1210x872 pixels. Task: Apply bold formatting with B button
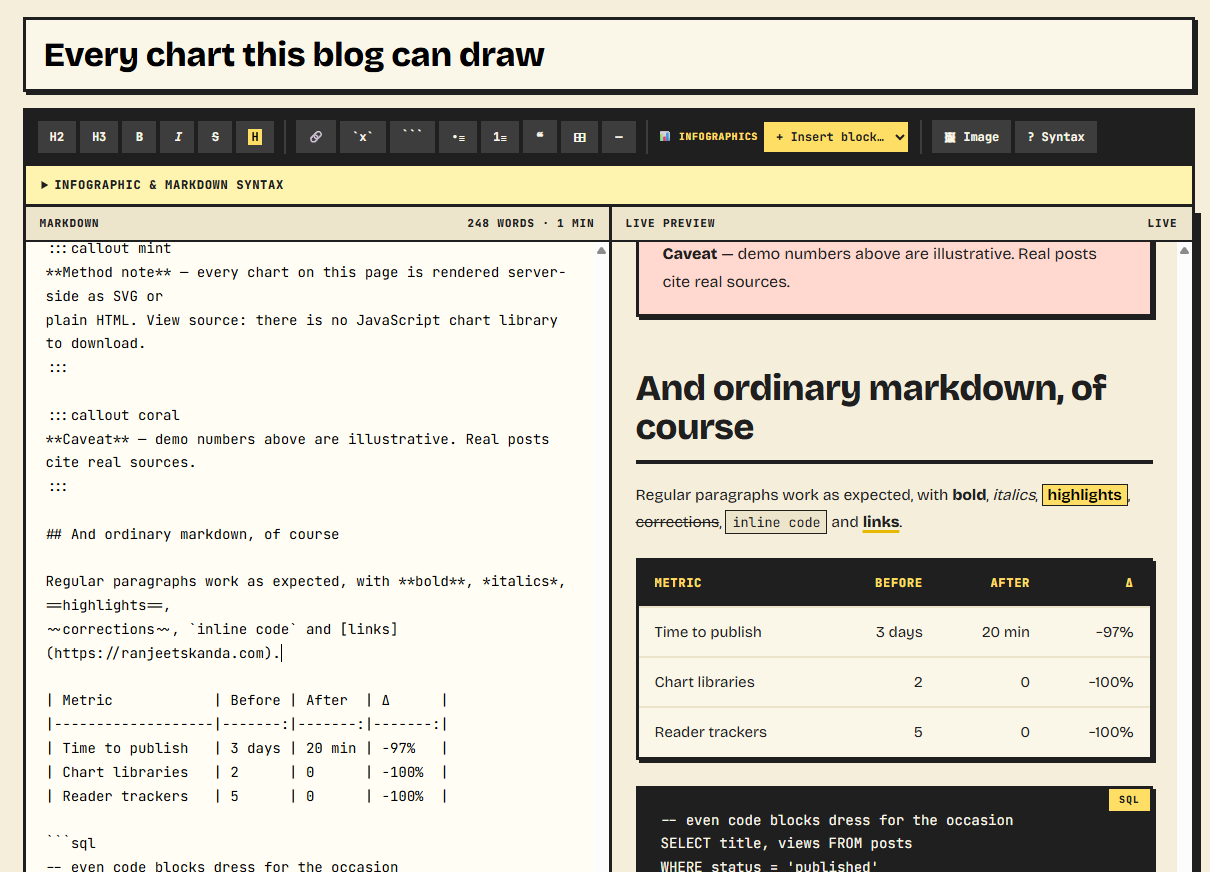[139, 137]
